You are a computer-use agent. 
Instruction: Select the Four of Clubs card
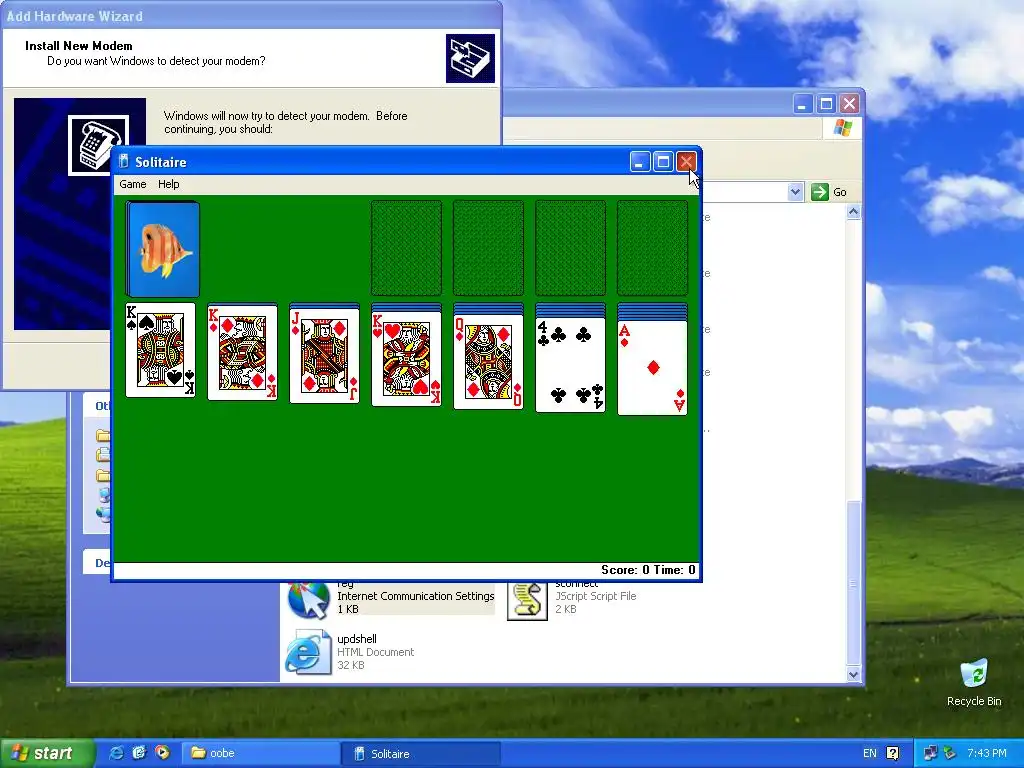[x=570, y=365]
